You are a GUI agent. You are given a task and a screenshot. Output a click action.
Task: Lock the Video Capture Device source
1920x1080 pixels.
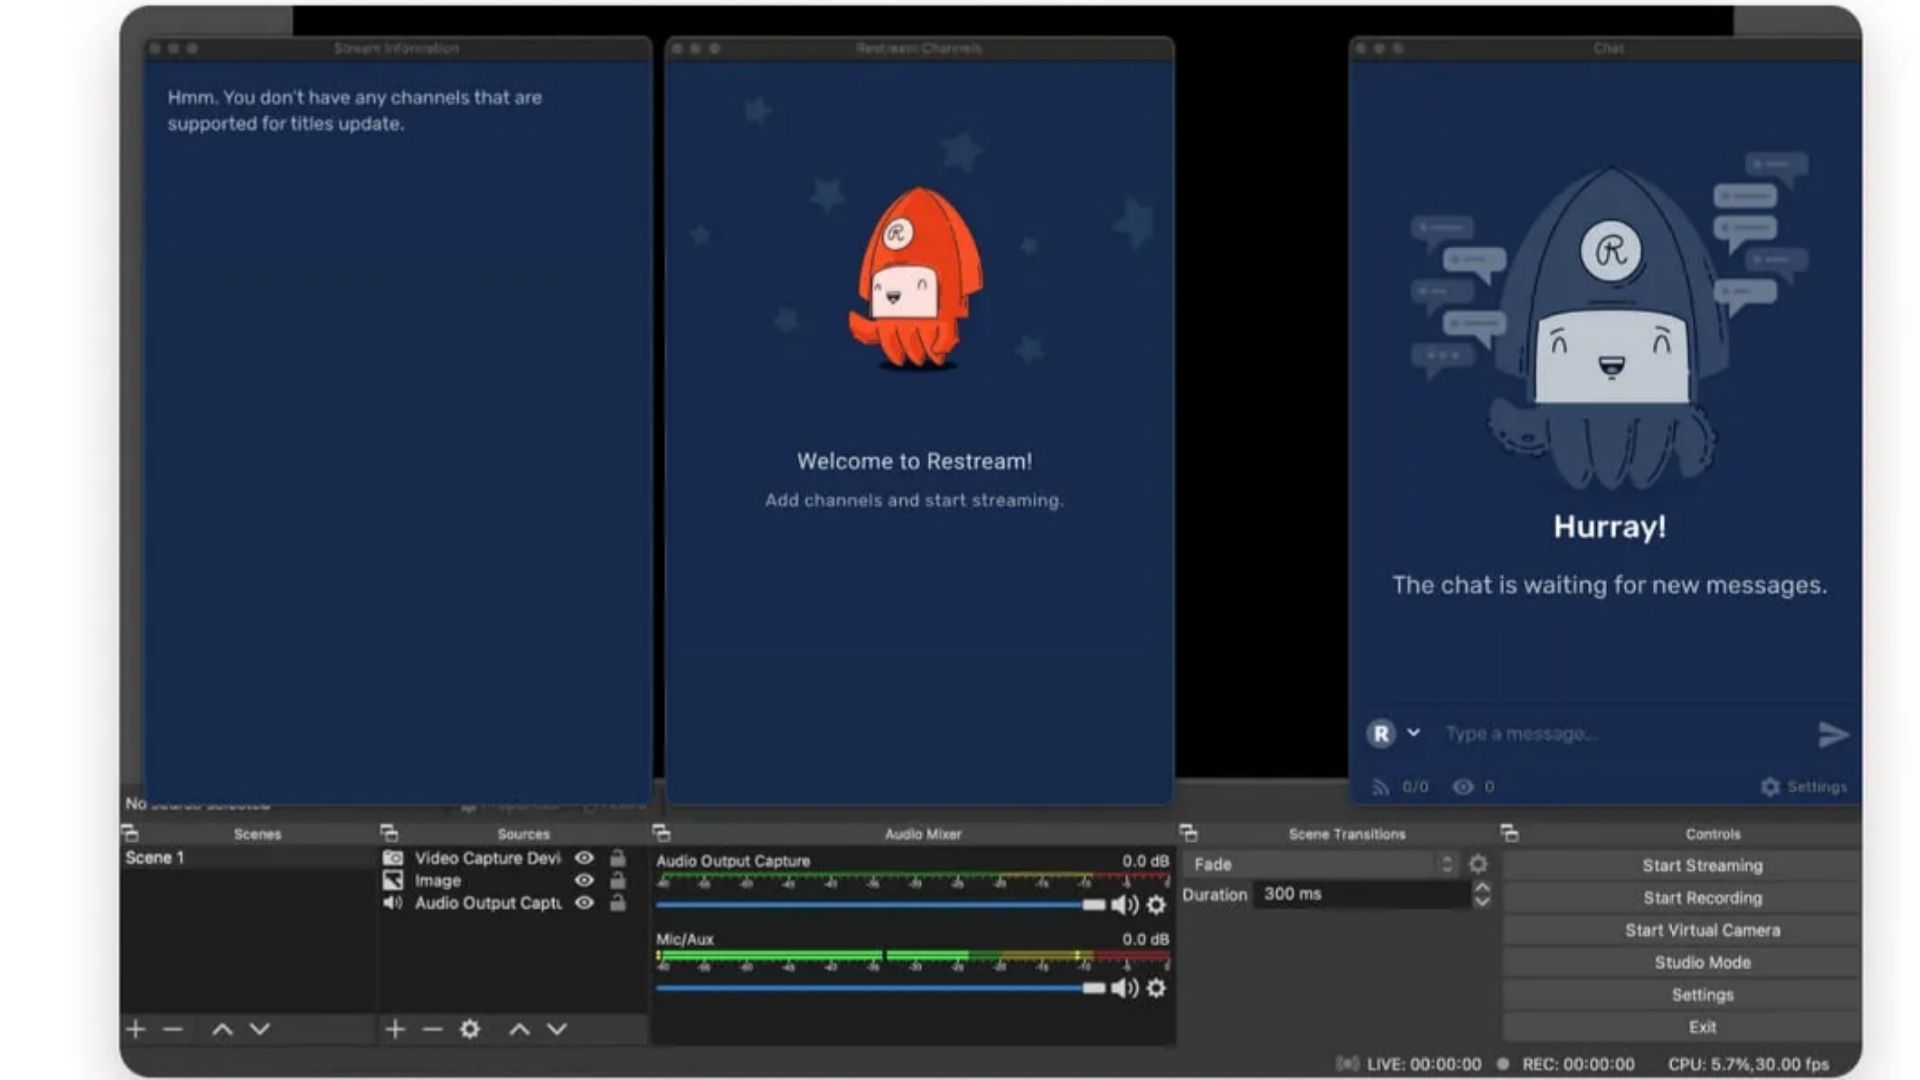tap(617, 858)
